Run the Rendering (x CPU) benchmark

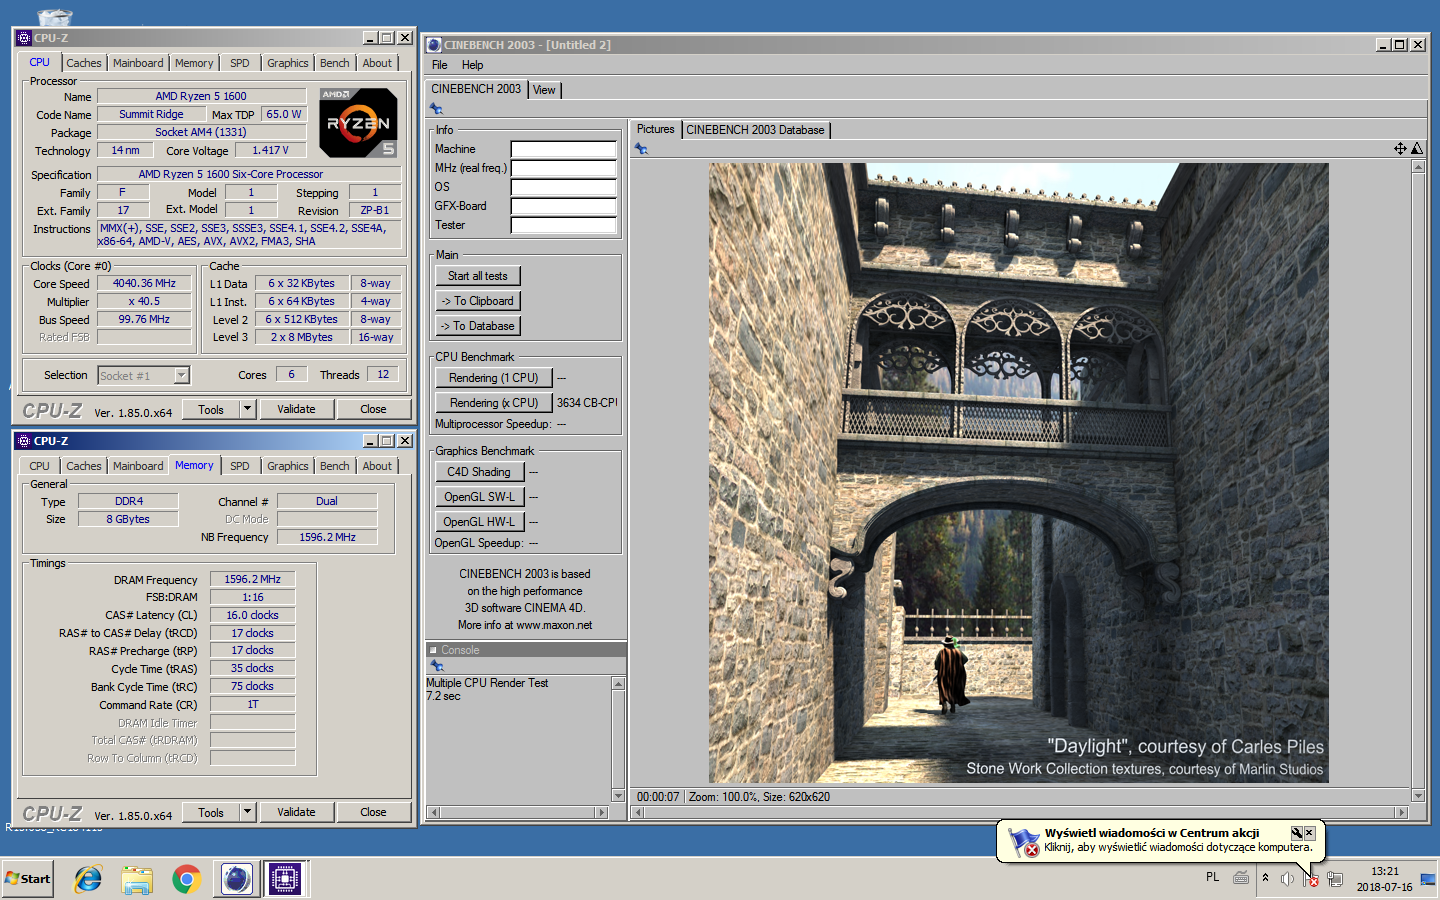tap(494, 403)
